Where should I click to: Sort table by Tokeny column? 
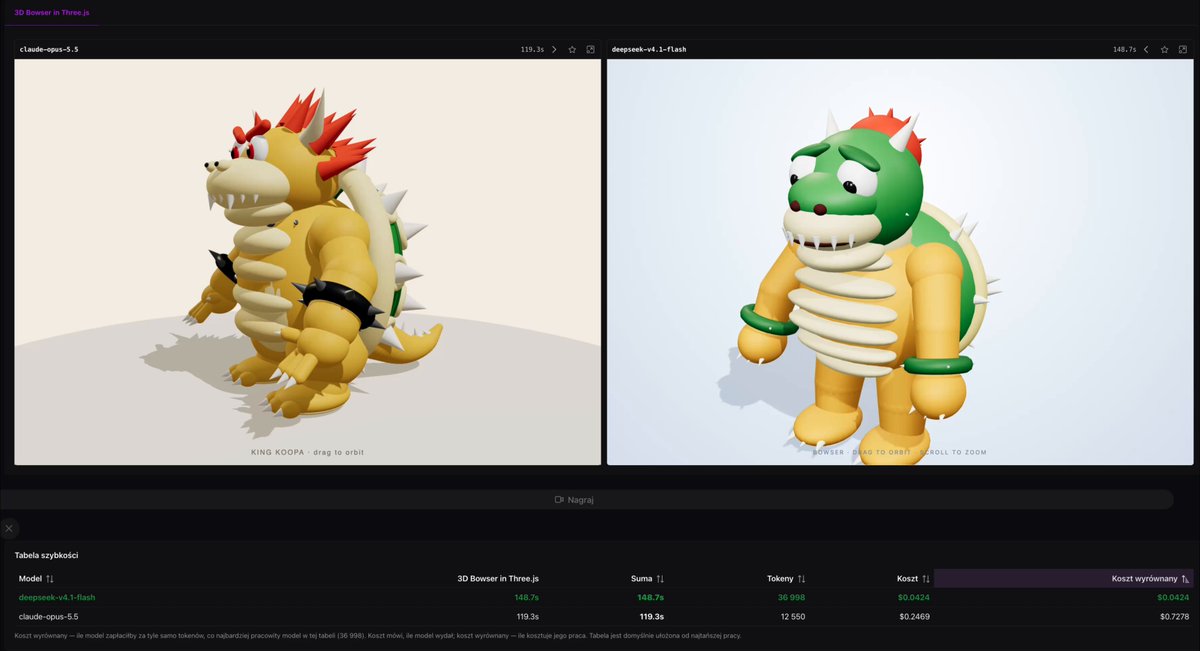pyautogui.click(x=786, y=578)
